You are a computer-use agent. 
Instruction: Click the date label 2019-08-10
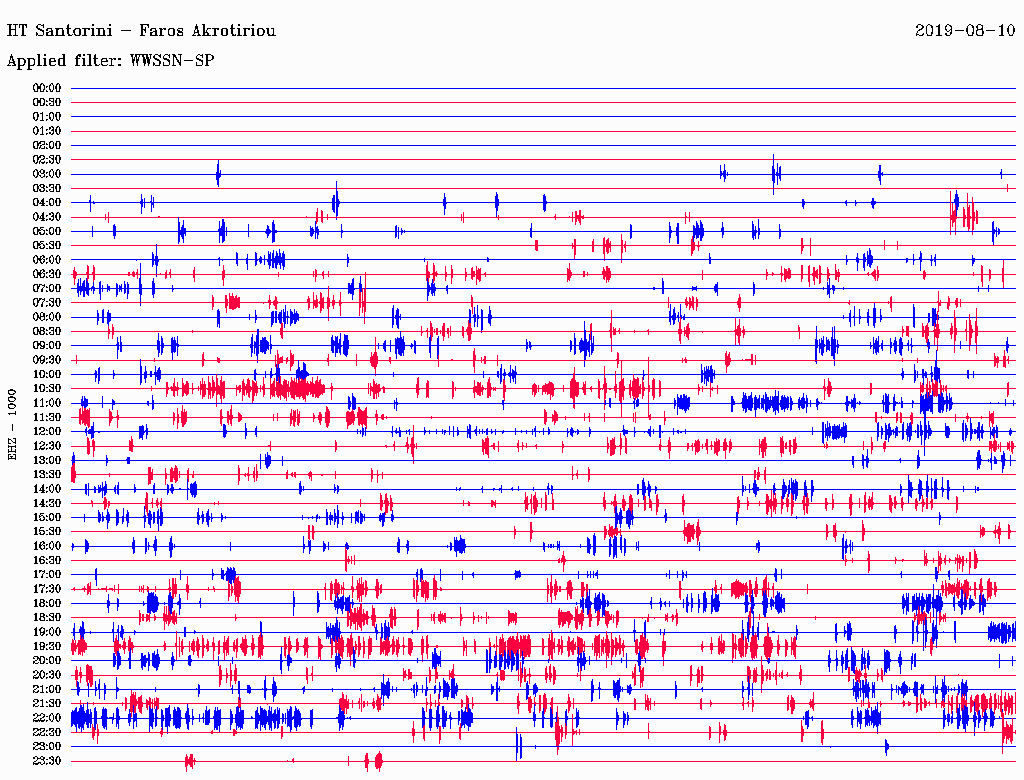tap(965, 31)
